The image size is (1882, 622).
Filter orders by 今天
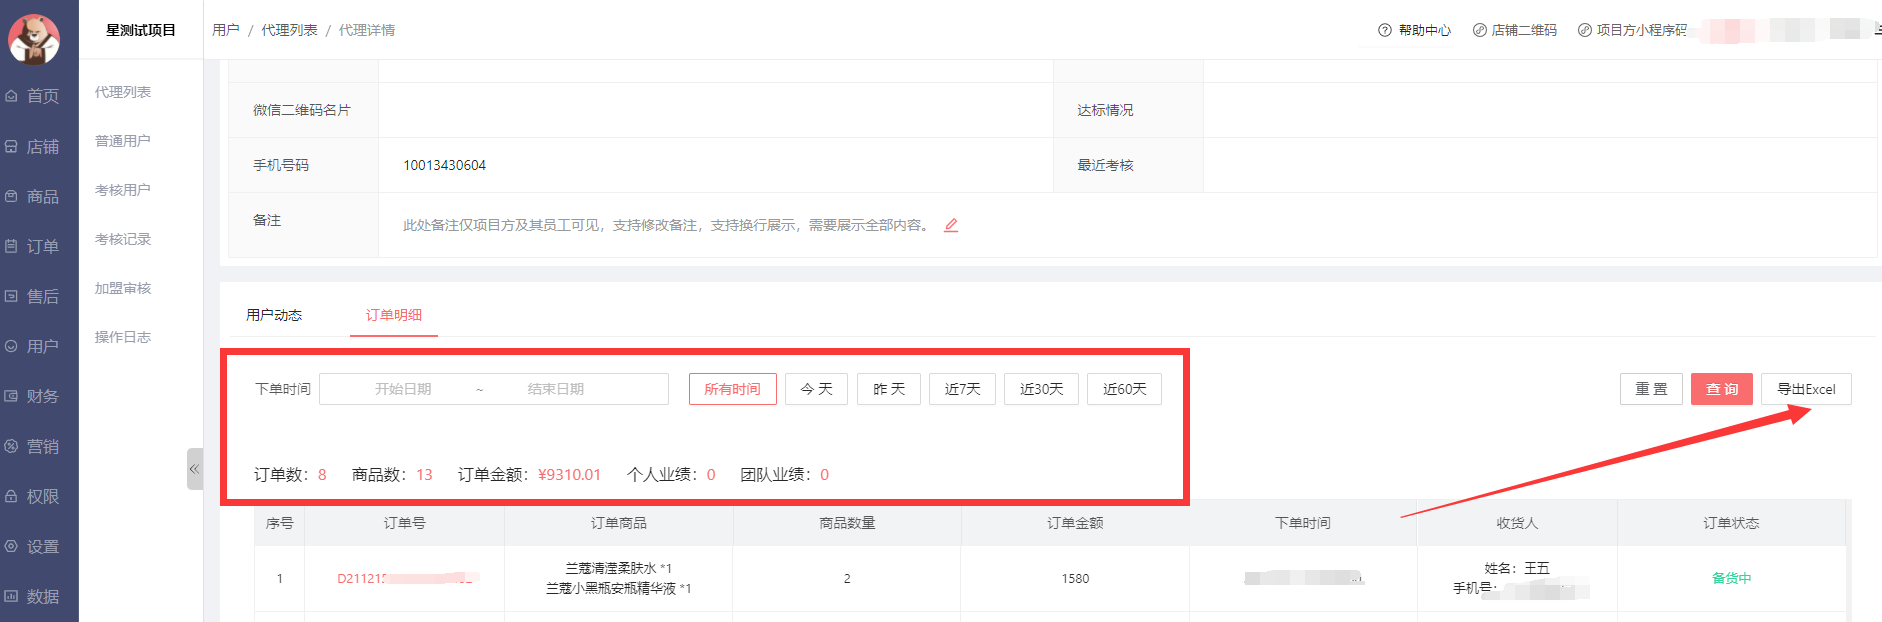[816, 389]
